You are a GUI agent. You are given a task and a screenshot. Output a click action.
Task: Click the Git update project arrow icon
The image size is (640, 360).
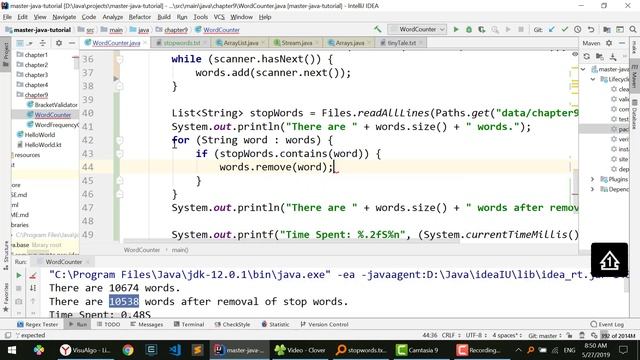click(552, 29)
